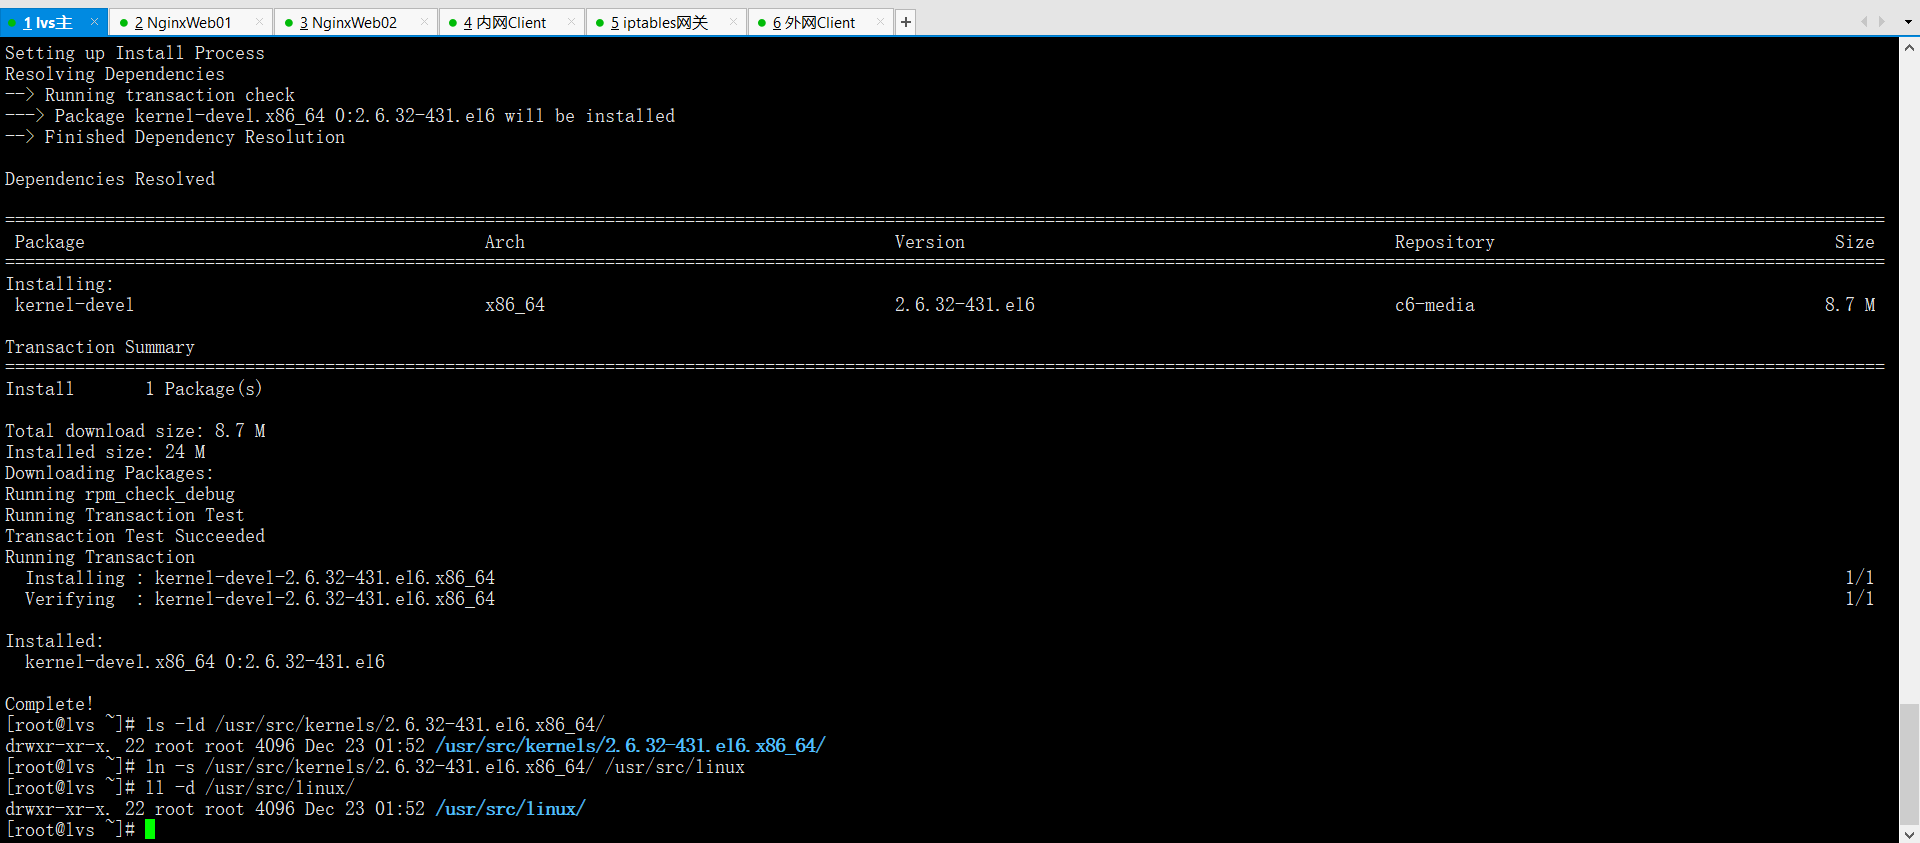Screen dimensions: 1920x843
Task: Click the 'Arch' column header
Action: pos(504,241)
